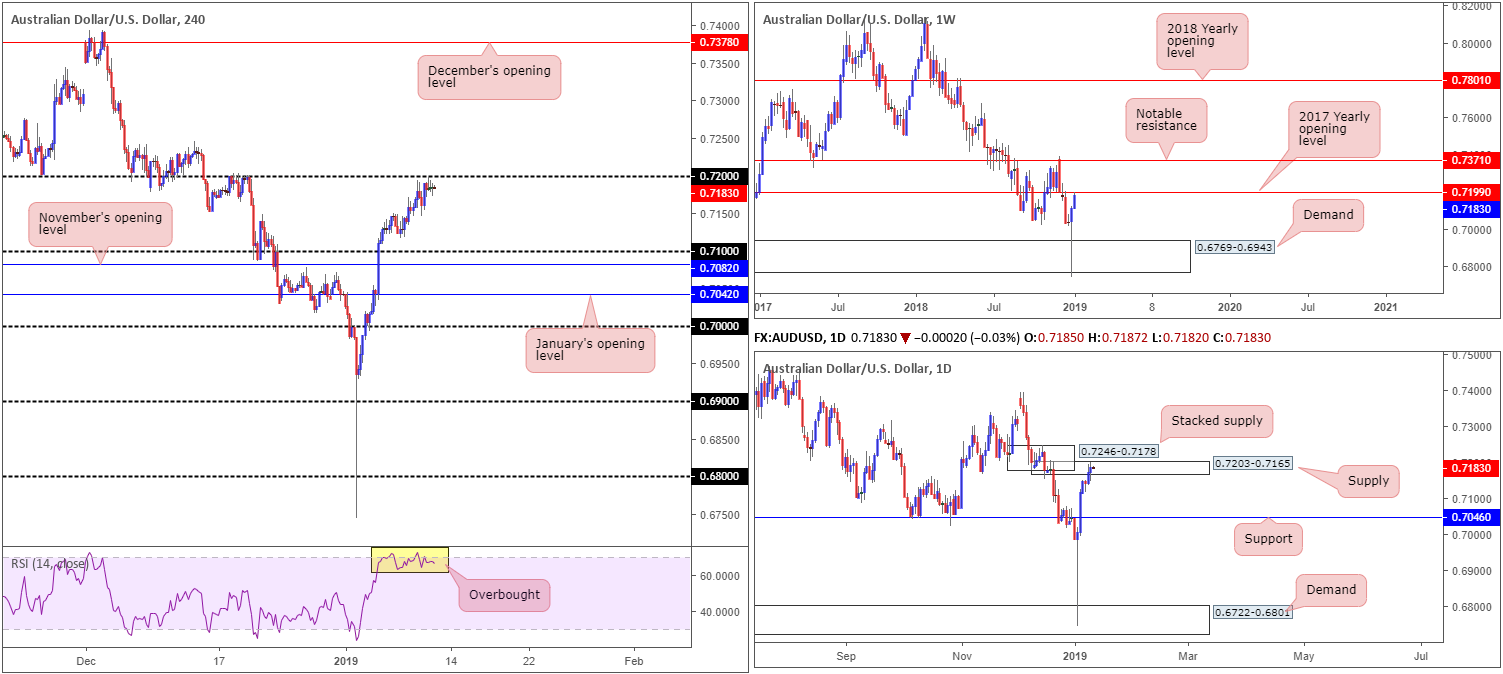
Task: Select the 0.82000 value on weekly axis
Action: point(1474,7)
